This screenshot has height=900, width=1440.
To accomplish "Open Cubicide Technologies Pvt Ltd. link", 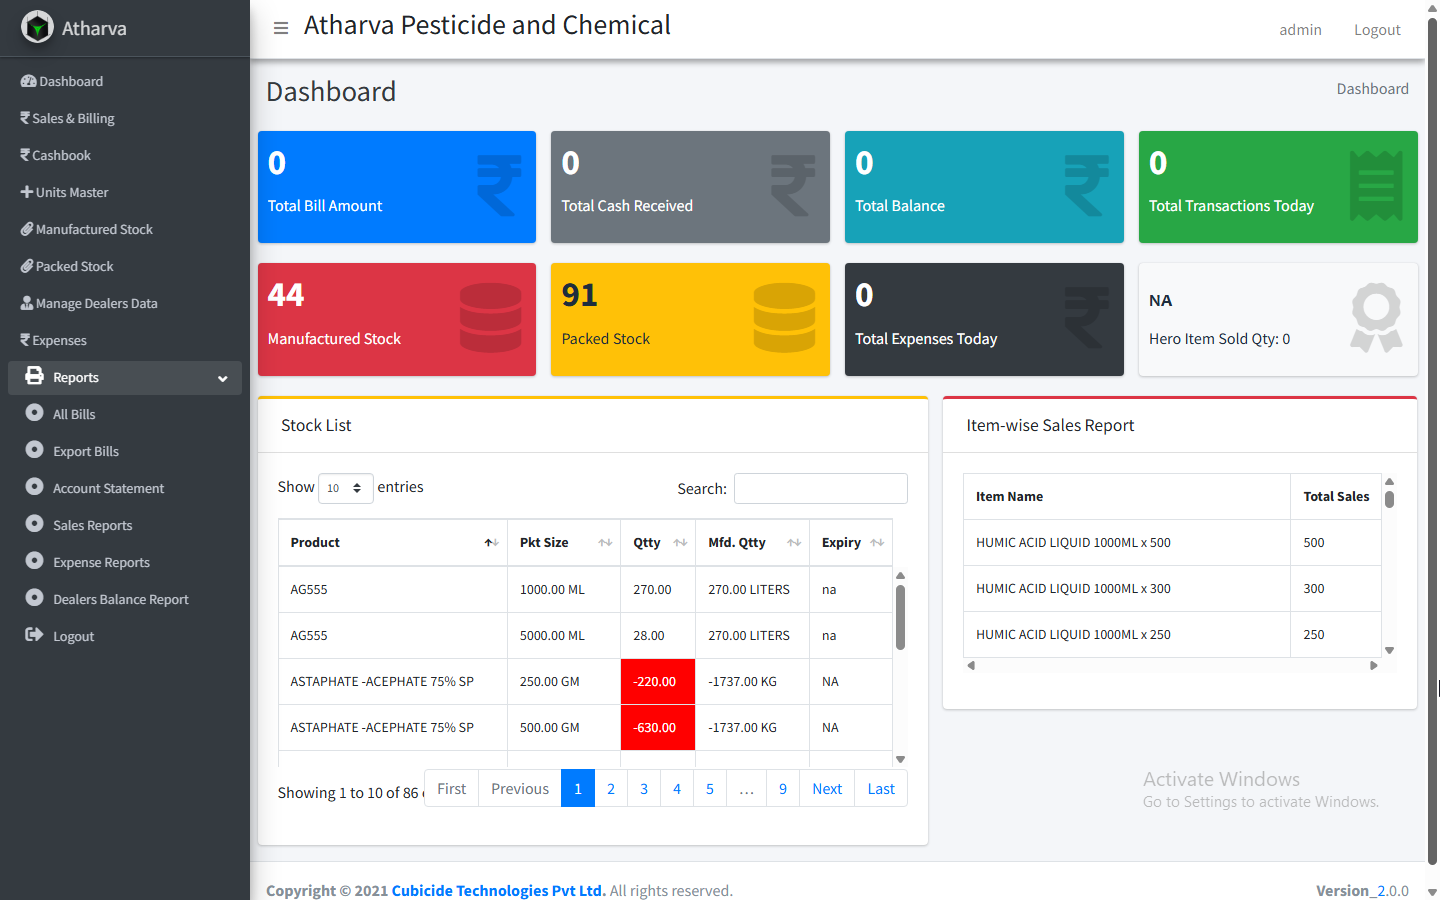I will (498, 890).
